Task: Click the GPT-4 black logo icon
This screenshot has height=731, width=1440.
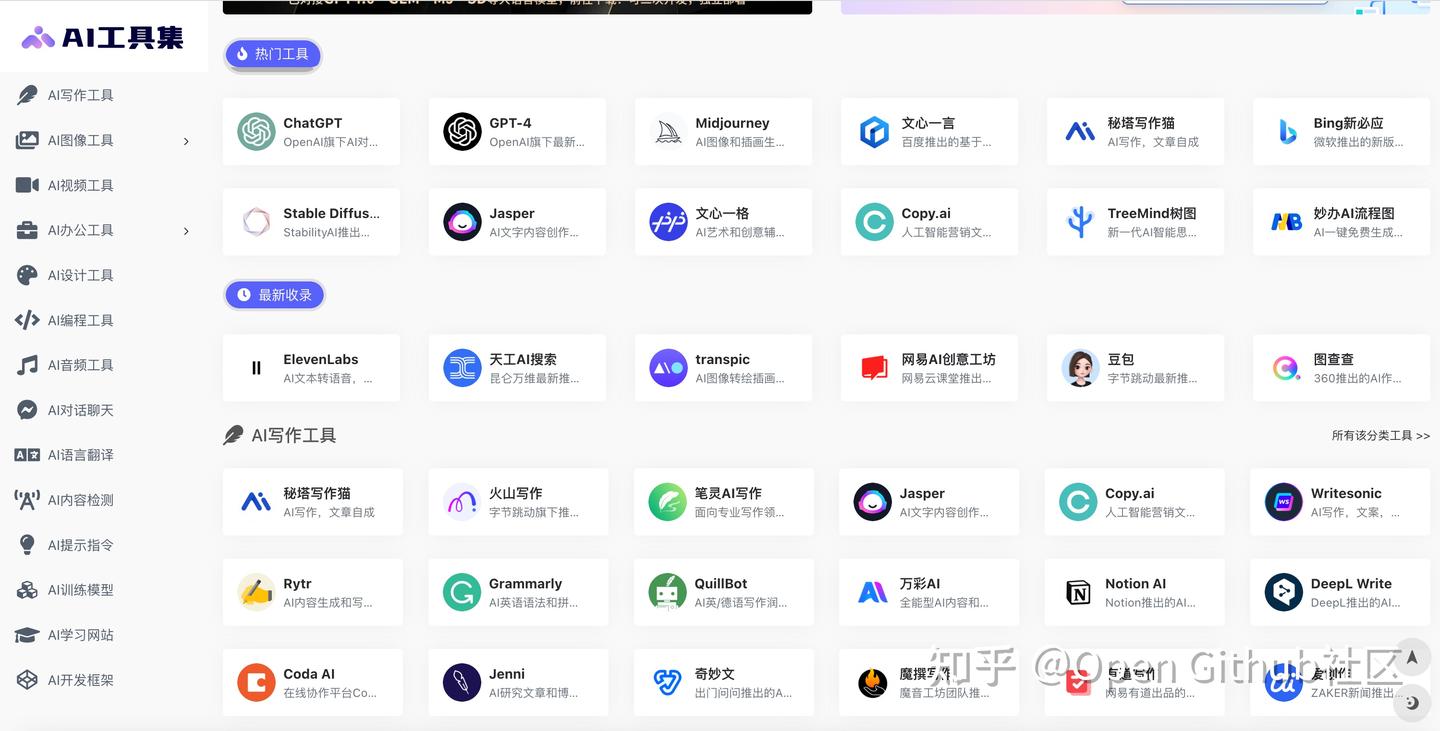Action: (x=462, y=132)
